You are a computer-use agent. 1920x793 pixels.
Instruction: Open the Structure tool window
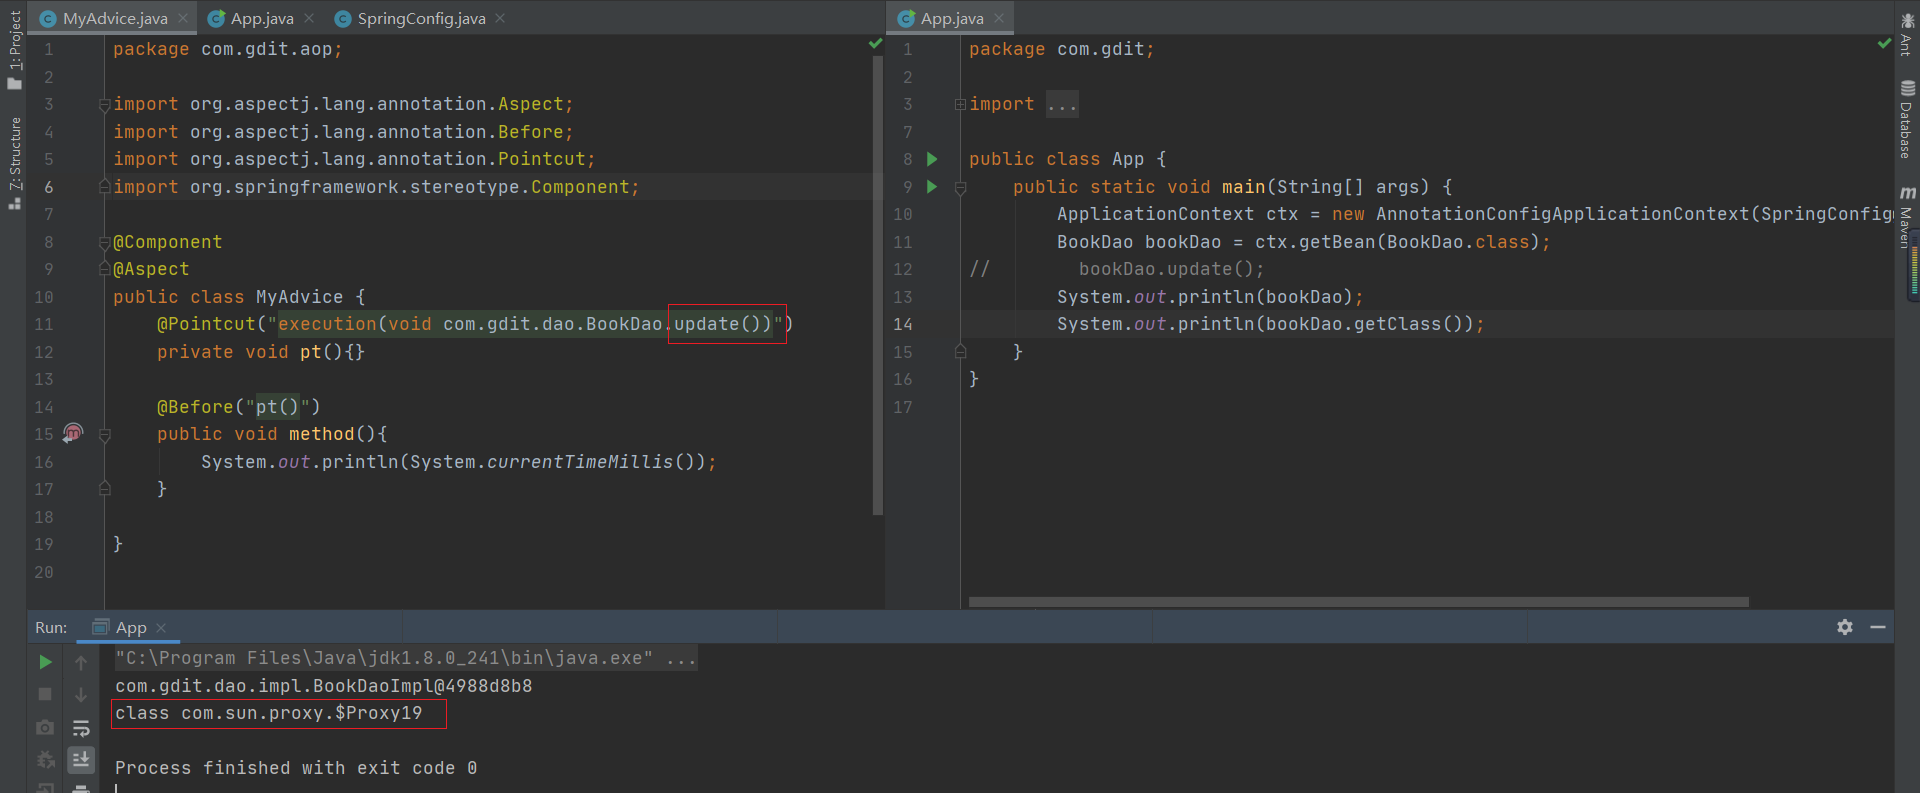pos(14,163)
